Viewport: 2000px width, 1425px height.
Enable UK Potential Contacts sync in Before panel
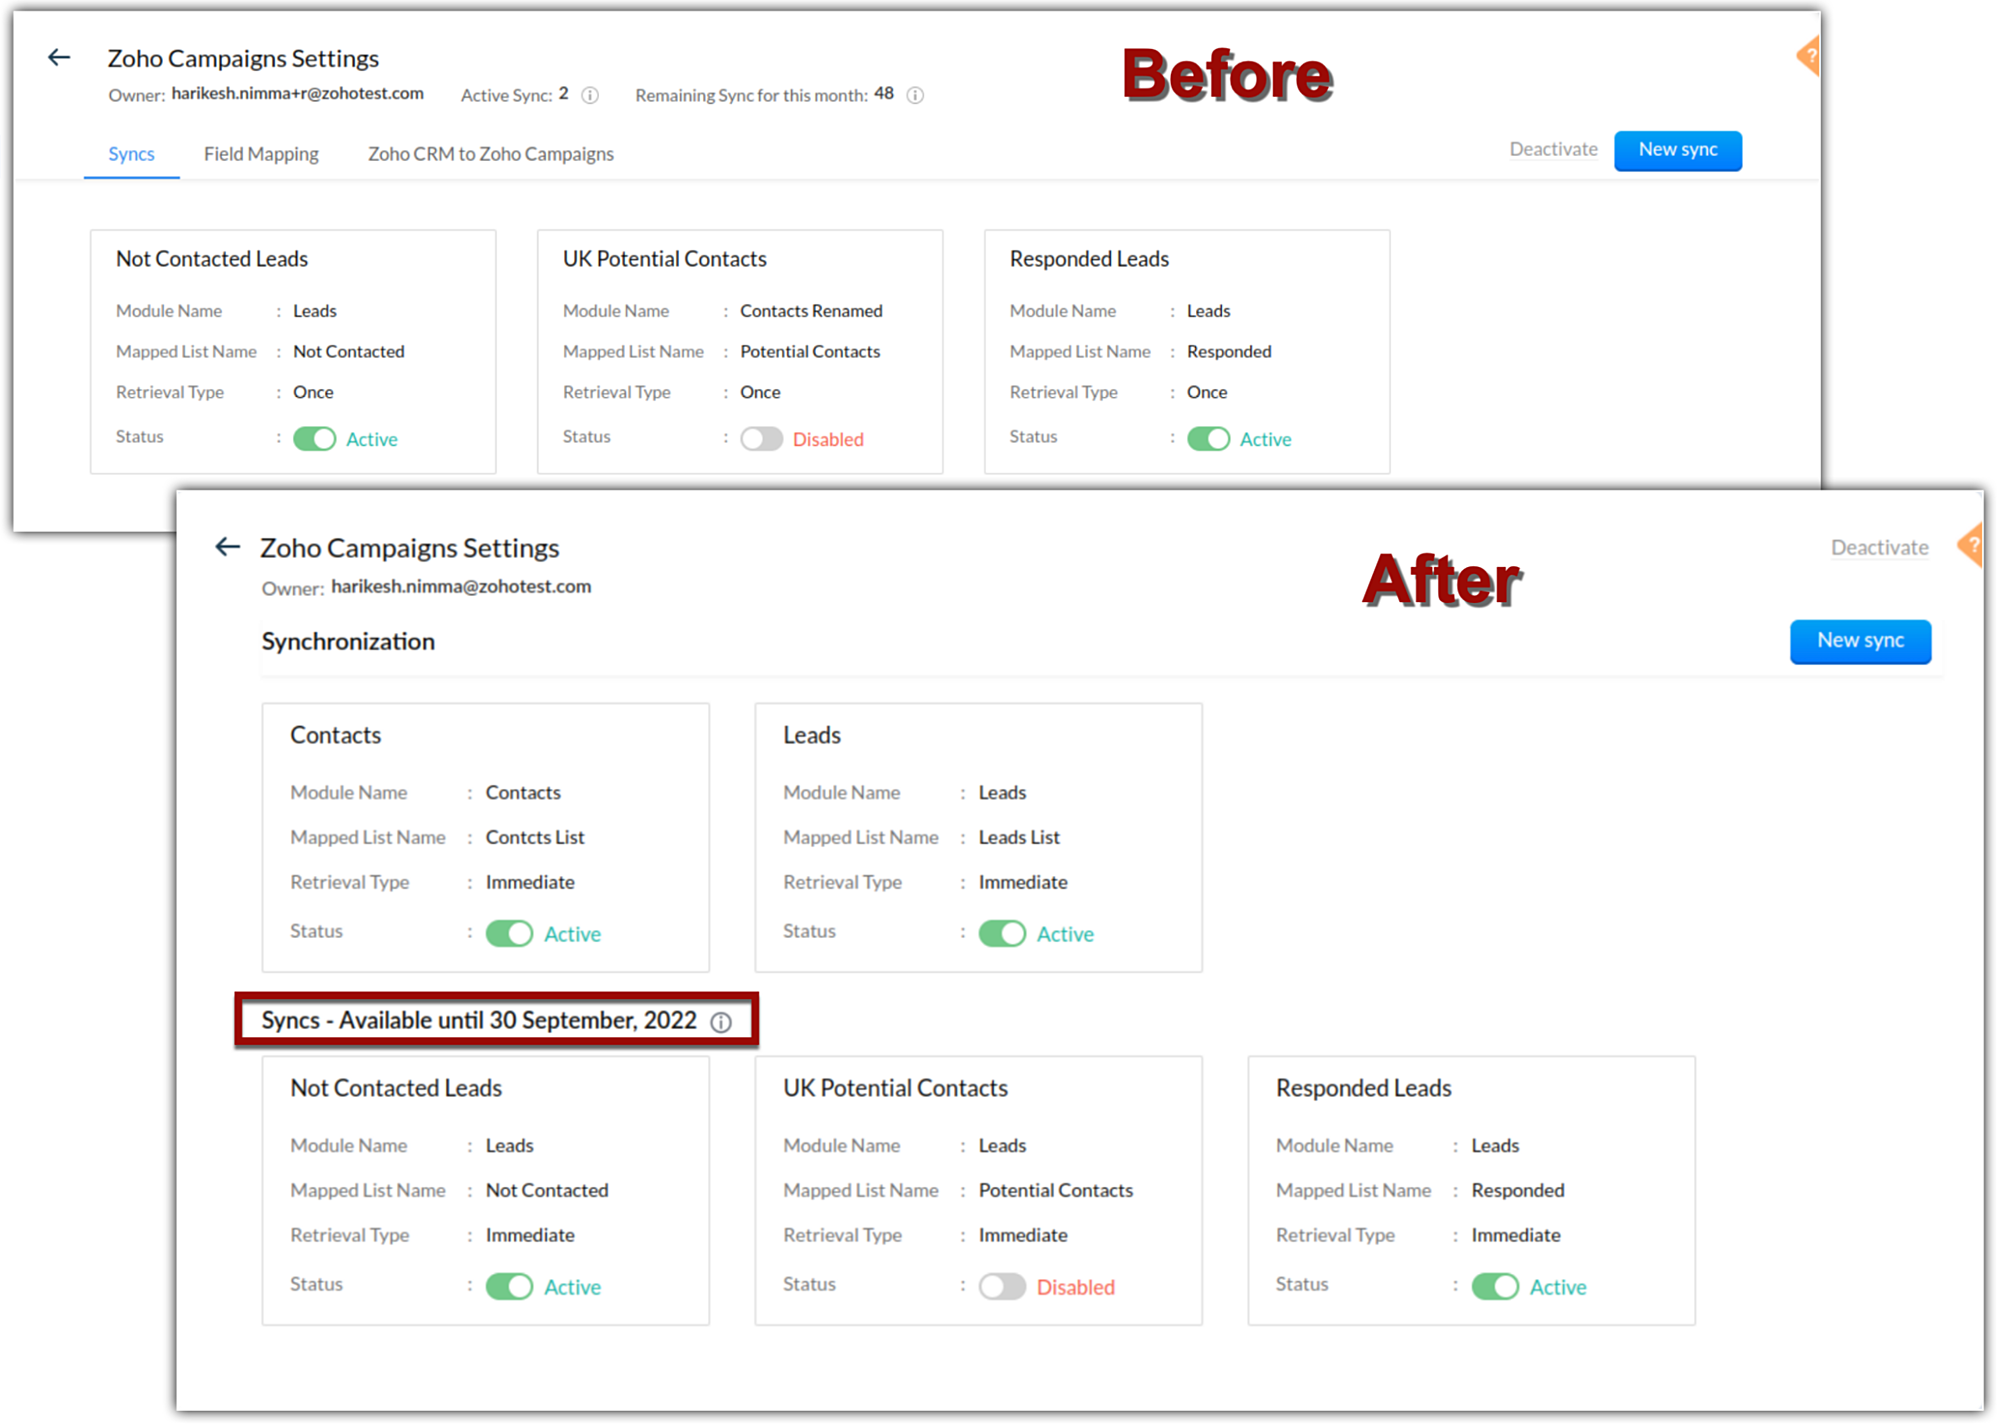(761, 439)
